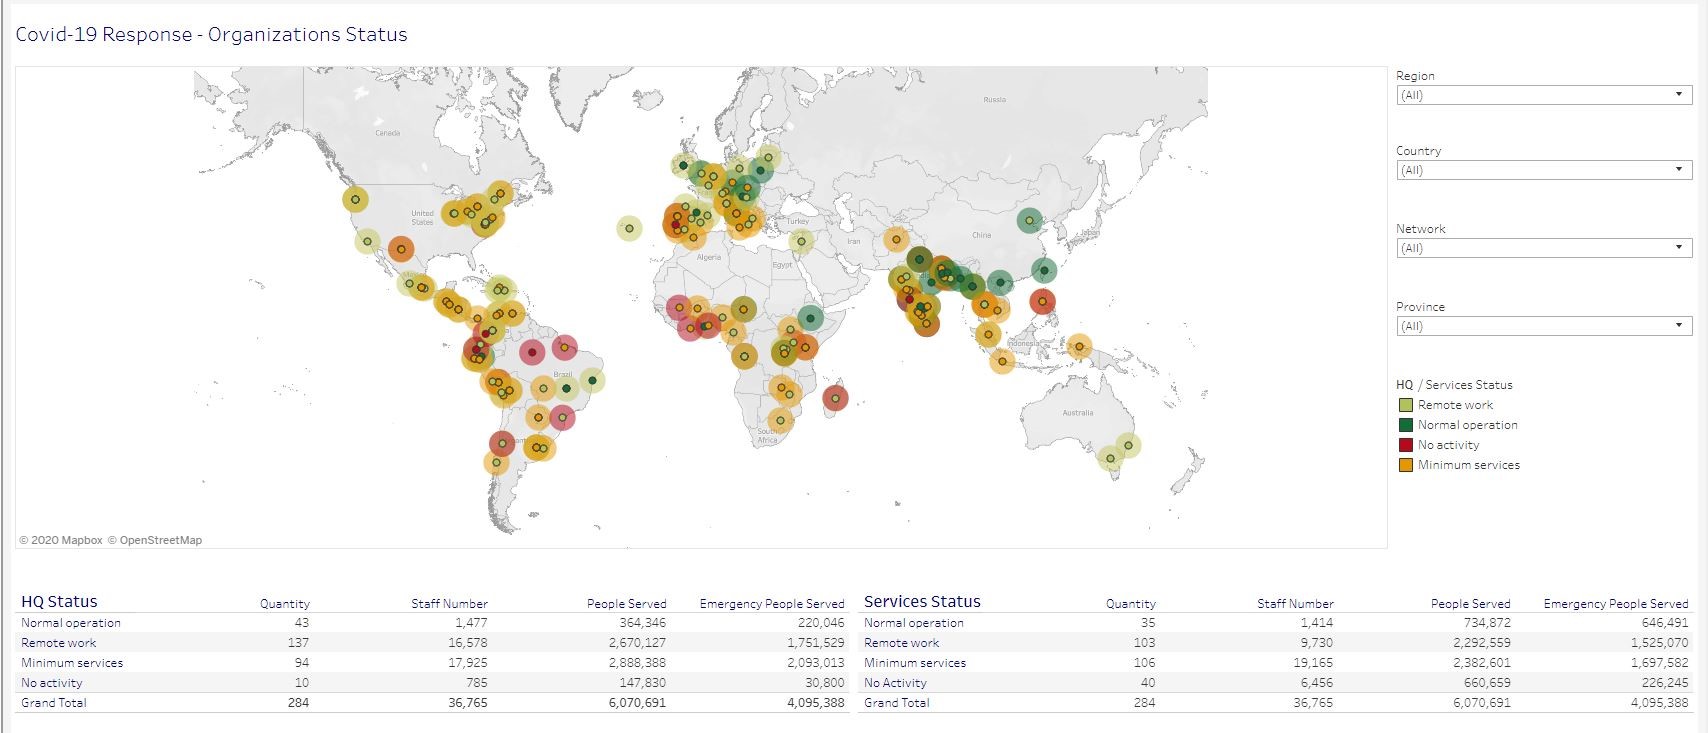Select the Remote work row in HQ Status
This screenshot has width=1708, height=733.
[432, 643]
